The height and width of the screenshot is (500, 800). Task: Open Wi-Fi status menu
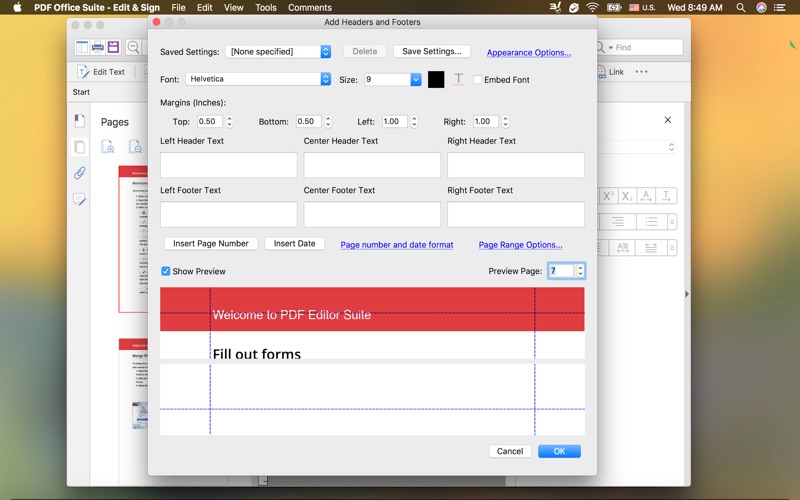click(592, 7)
